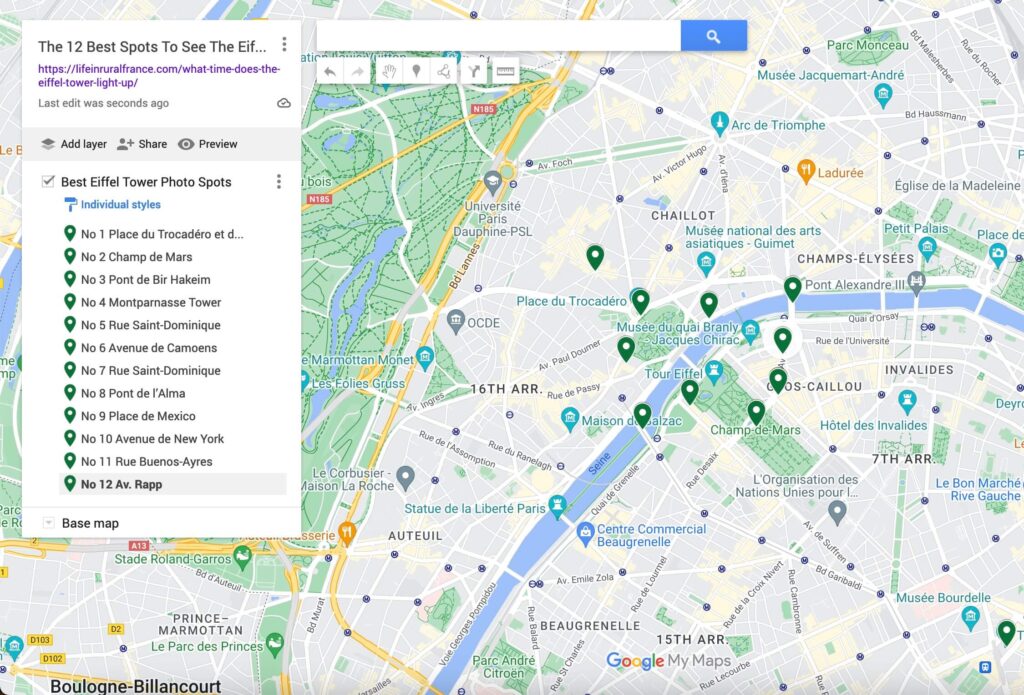The image size is (1024, 695).
Task: Click the green marker at Gros-Caillou label
Action: (777, 380)
